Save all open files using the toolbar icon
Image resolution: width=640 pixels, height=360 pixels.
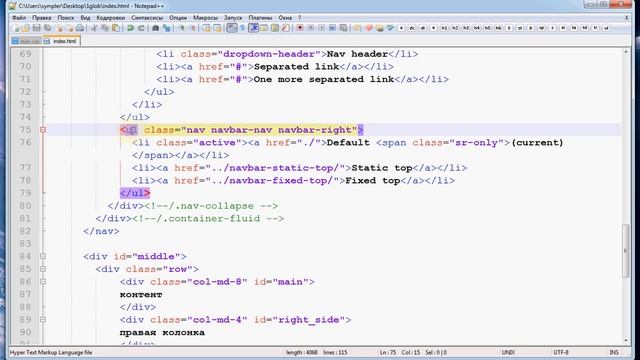pos(47,28)
